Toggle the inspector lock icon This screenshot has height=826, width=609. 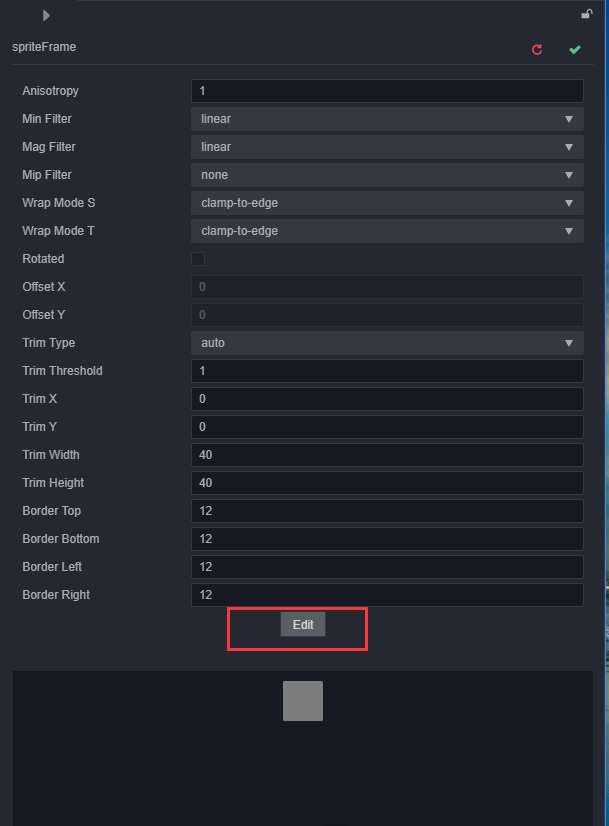[587, 14]
